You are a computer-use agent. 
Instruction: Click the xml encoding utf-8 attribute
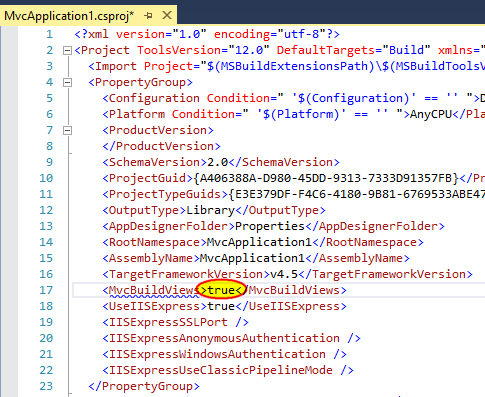[x=269, y=34]
